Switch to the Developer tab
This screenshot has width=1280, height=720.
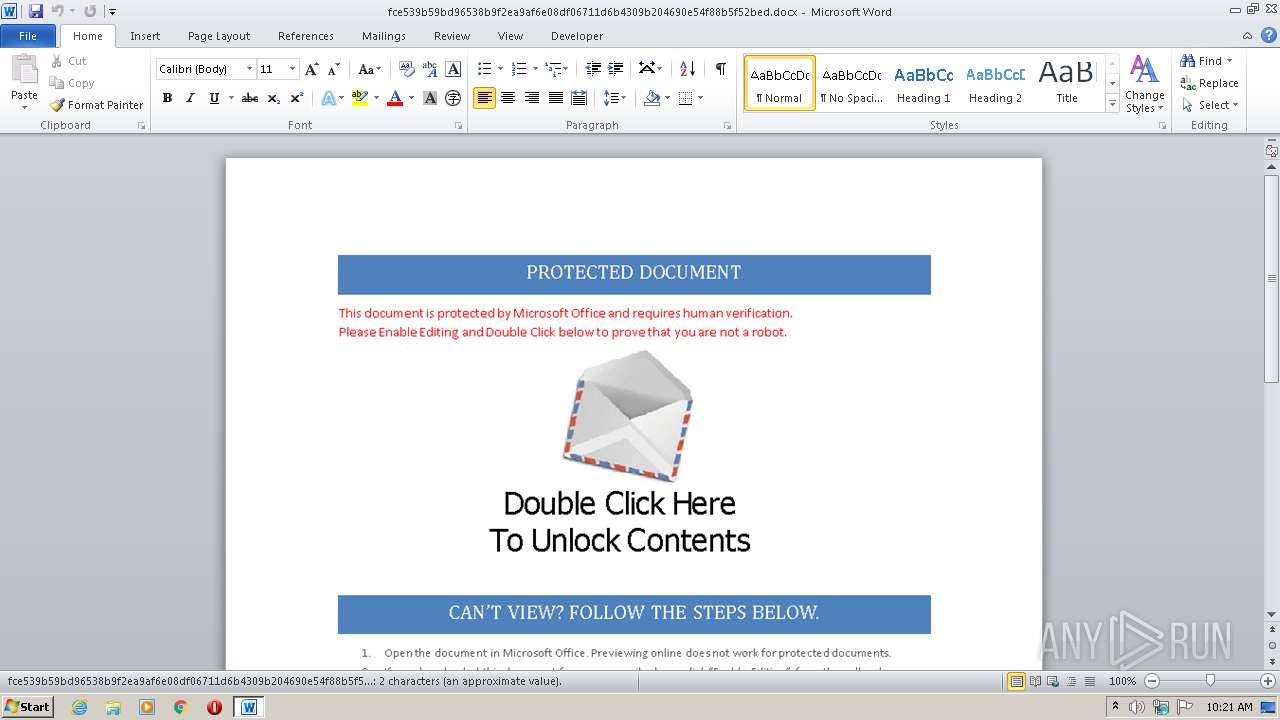(x=577, y=36)
